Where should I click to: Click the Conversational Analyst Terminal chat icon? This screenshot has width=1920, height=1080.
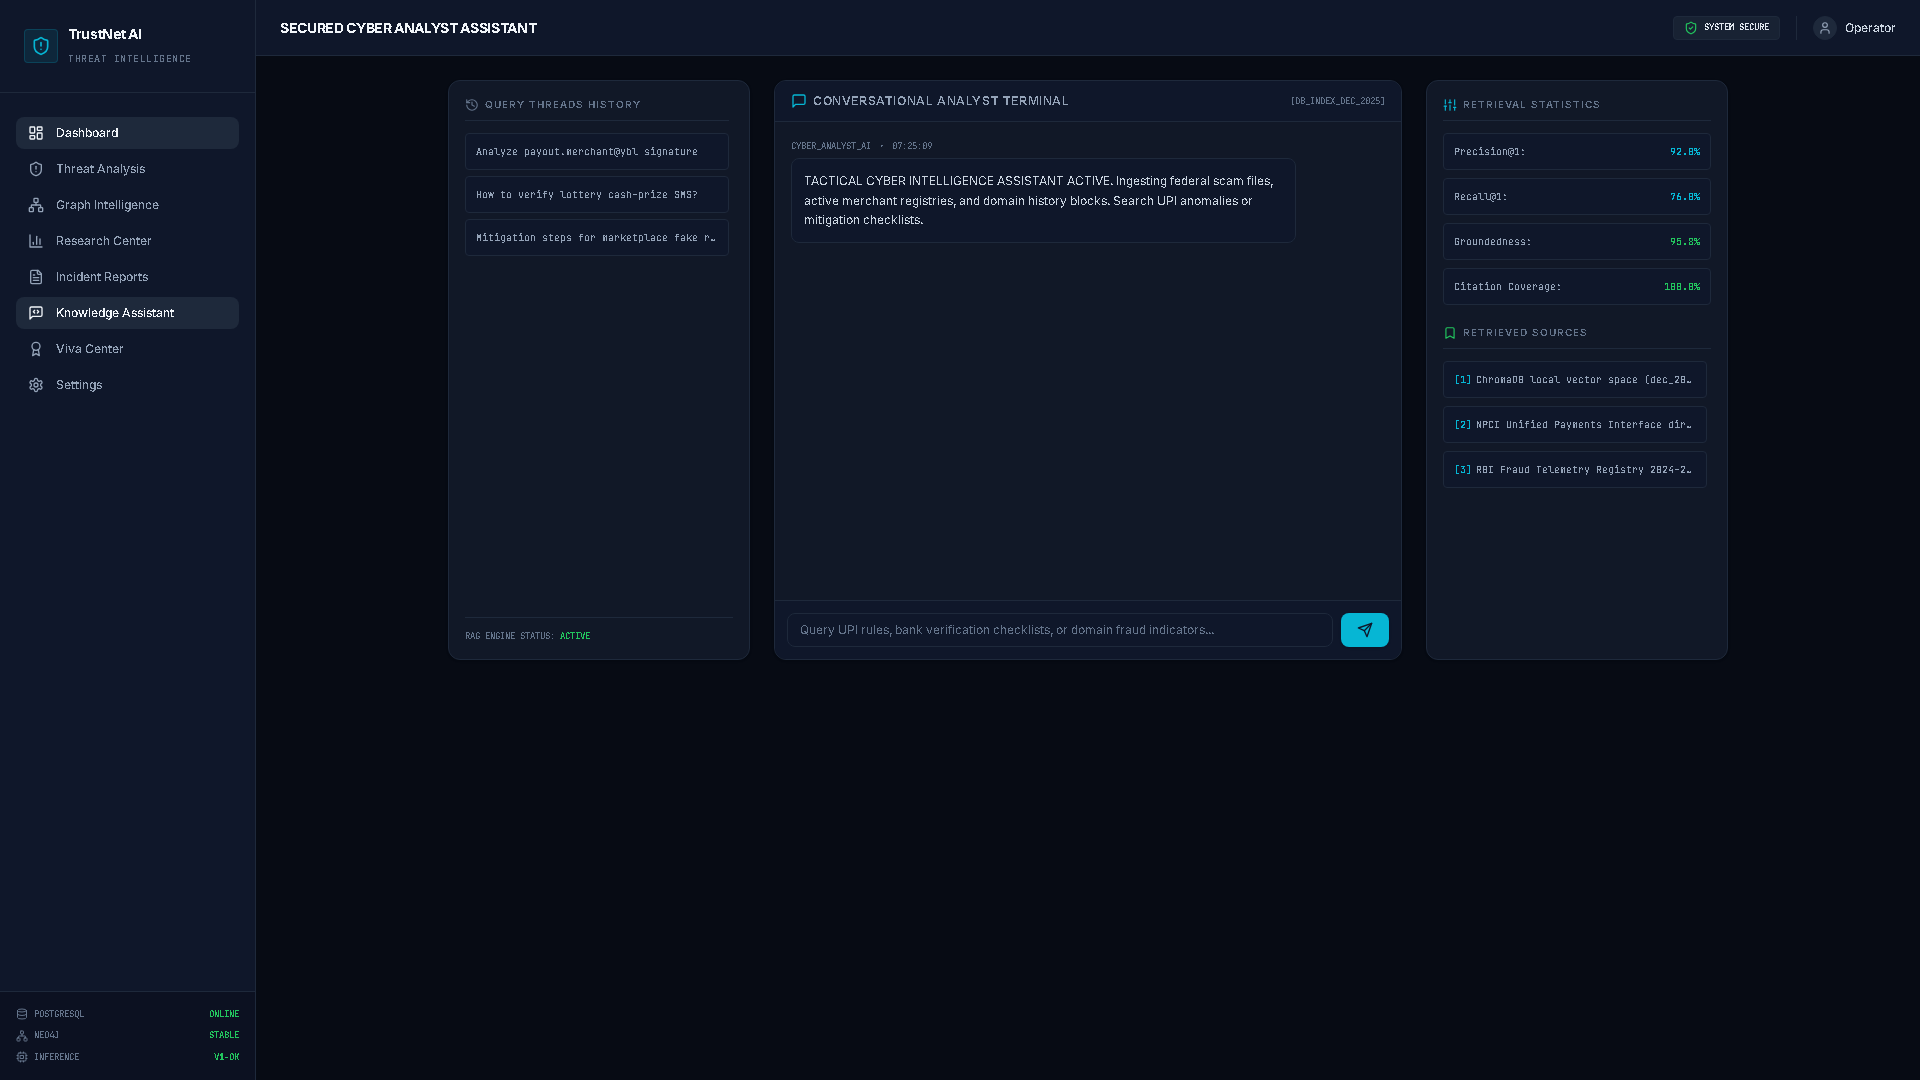[x=799, y=101]
